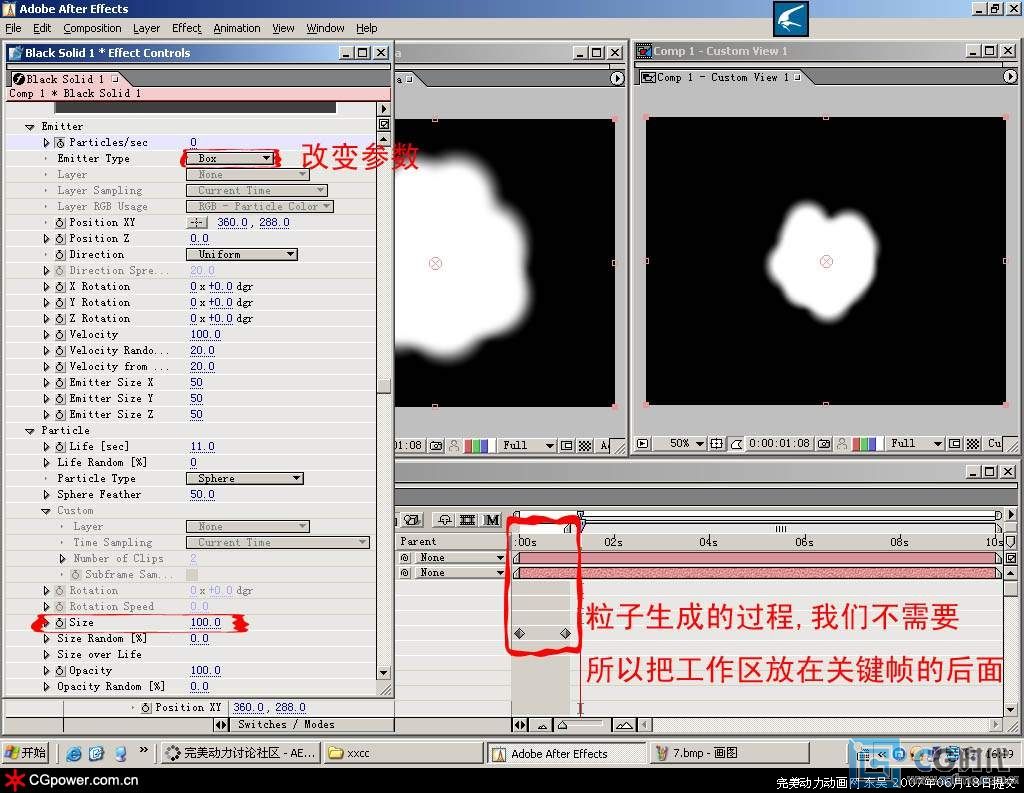Click the timeline shy layers icon

[x=445, y=521]
